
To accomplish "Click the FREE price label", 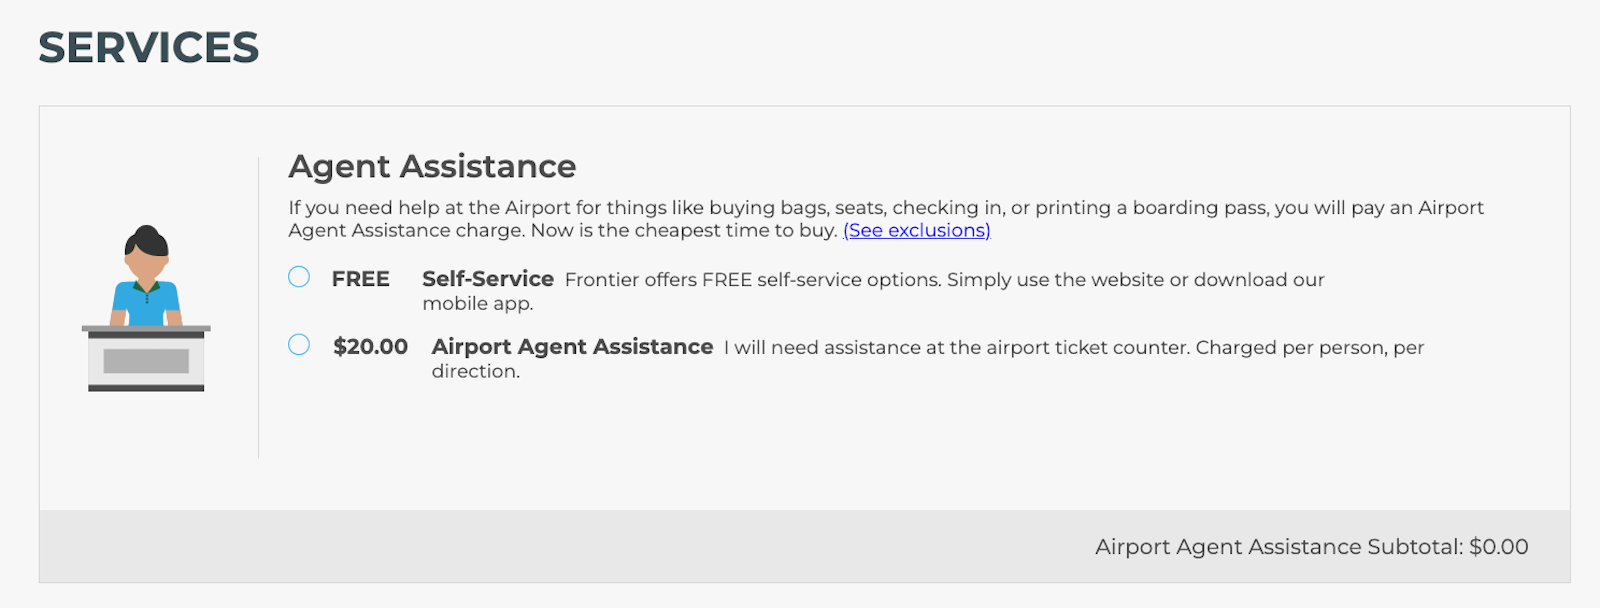I will (360, 279).
